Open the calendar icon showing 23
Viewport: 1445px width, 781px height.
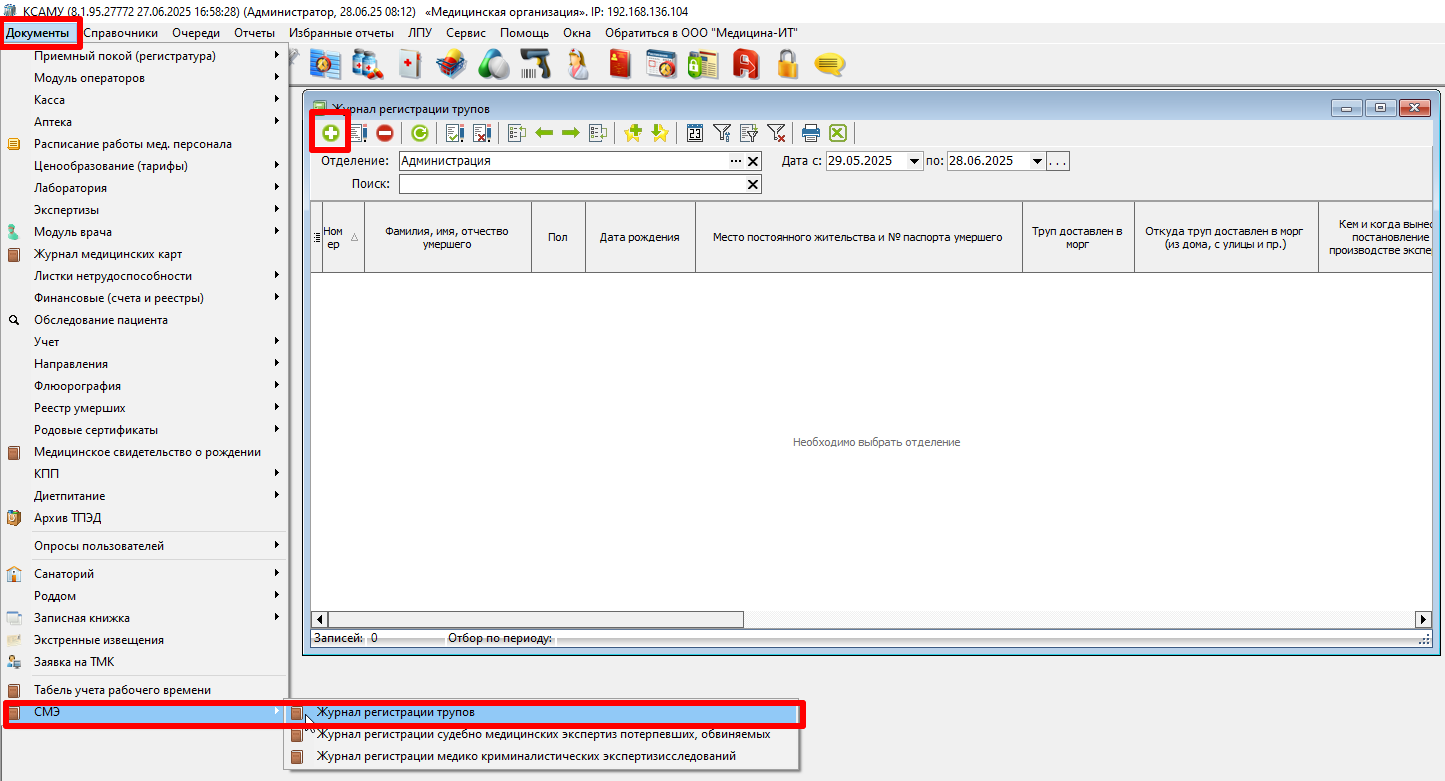[695, 133]
